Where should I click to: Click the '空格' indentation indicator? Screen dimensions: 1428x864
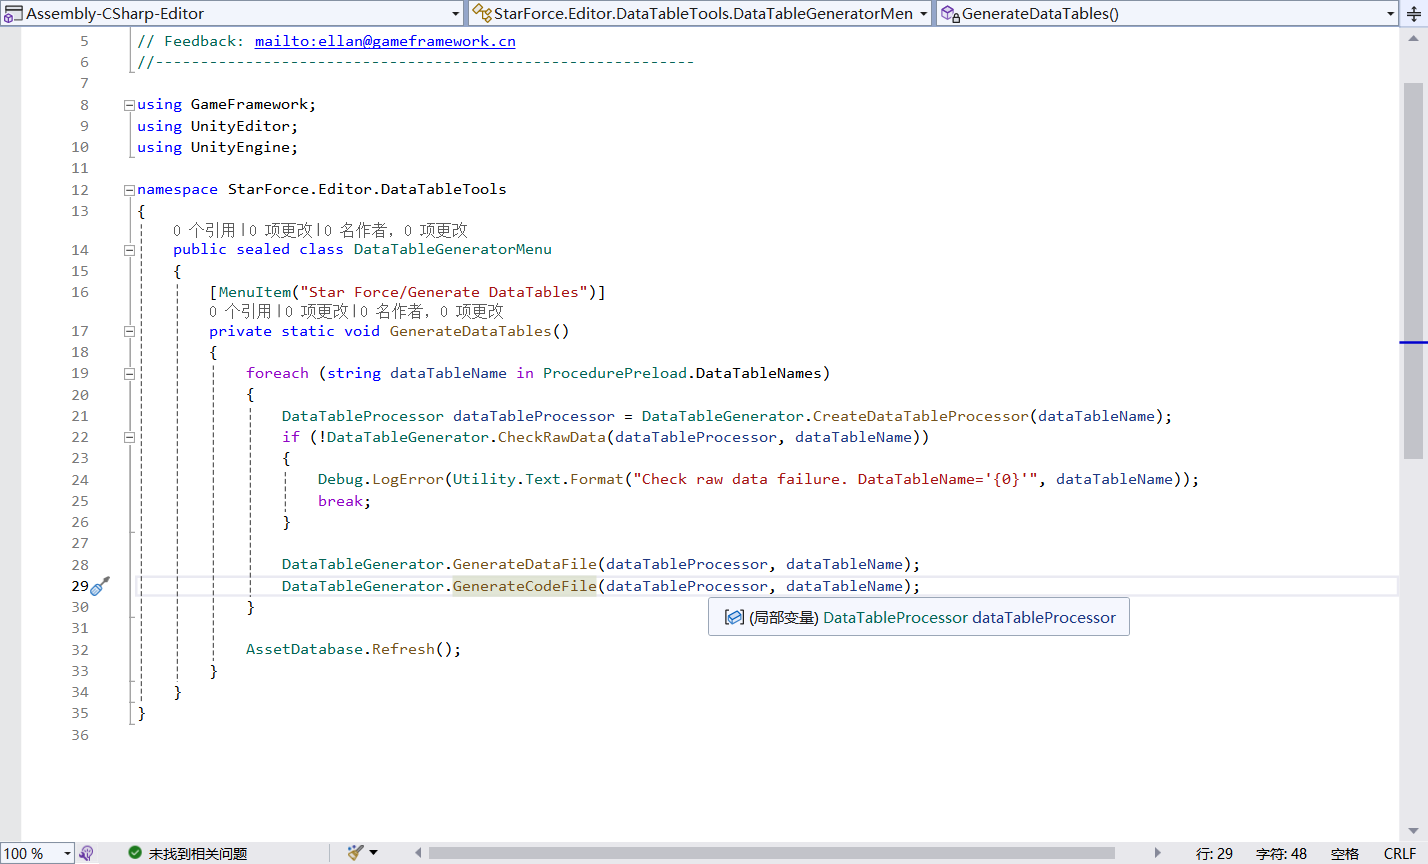[1345, 853]
